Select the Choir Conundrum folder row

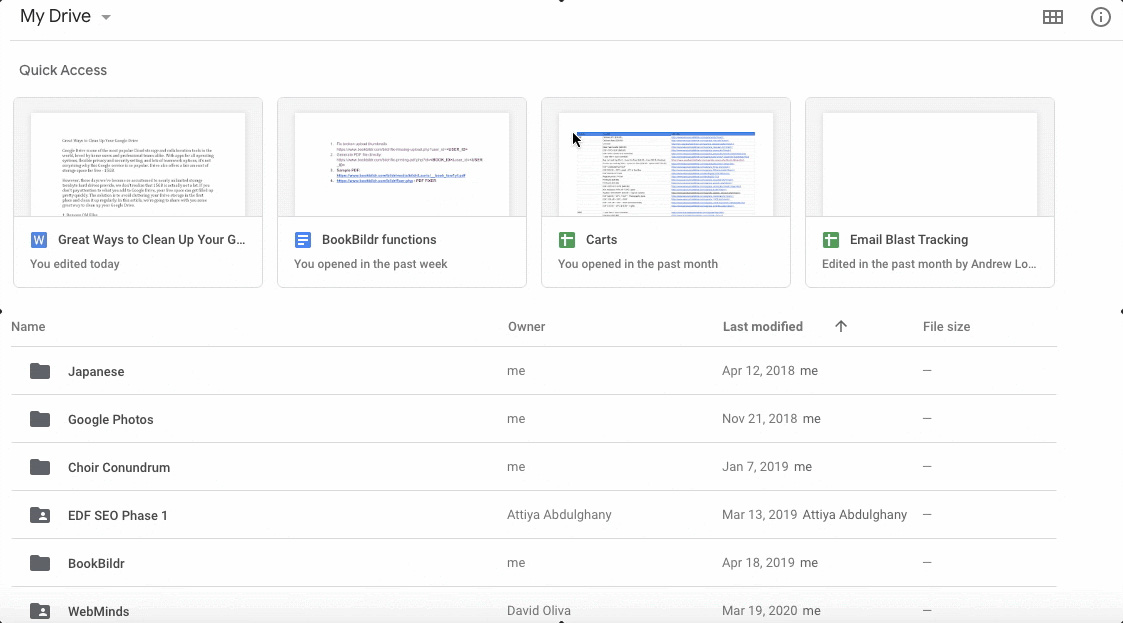[x=119, y=467]
